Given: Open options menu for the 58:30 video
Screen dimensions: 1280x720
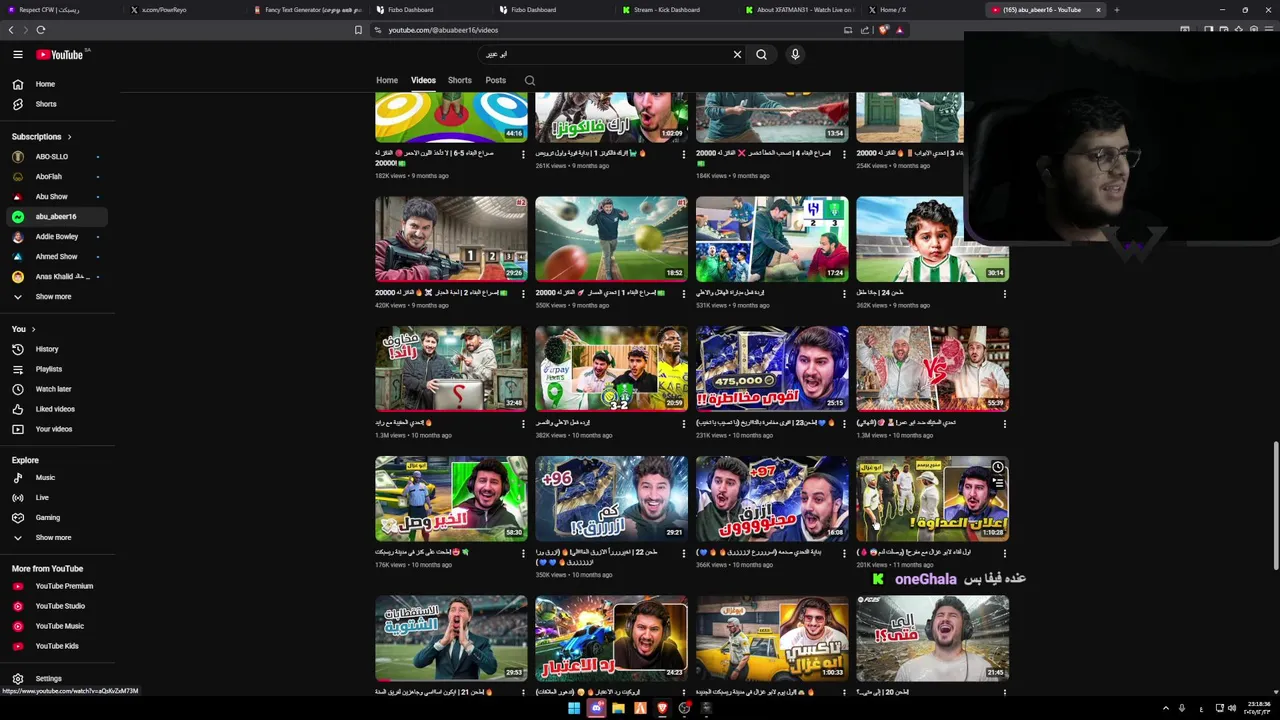Looking at the screenshot, I should pos(523,553).
